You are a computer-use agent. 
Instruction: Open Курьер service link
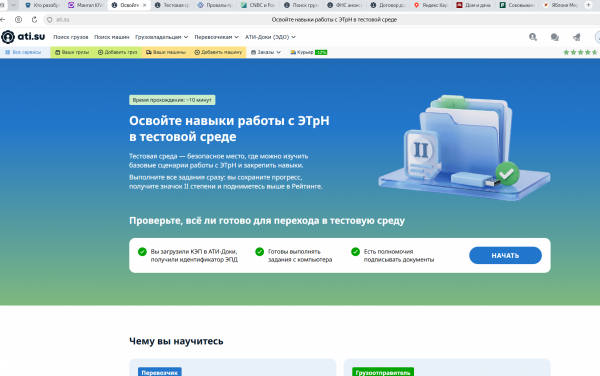tap(308, 52)
